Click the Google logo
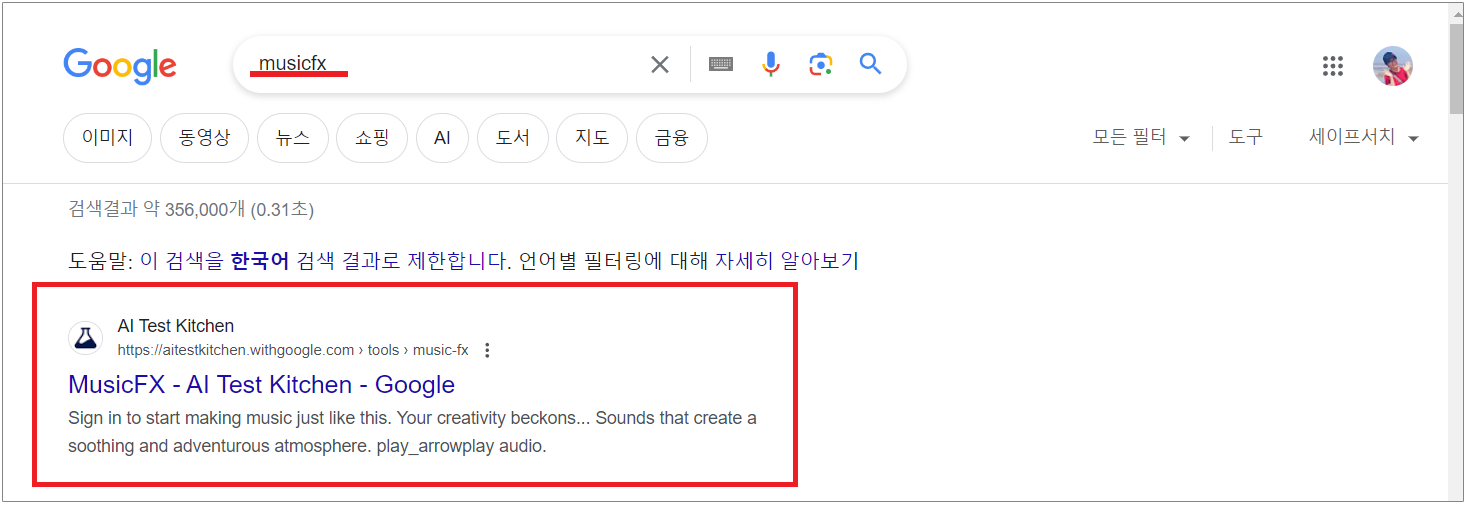 coord(120,66)
